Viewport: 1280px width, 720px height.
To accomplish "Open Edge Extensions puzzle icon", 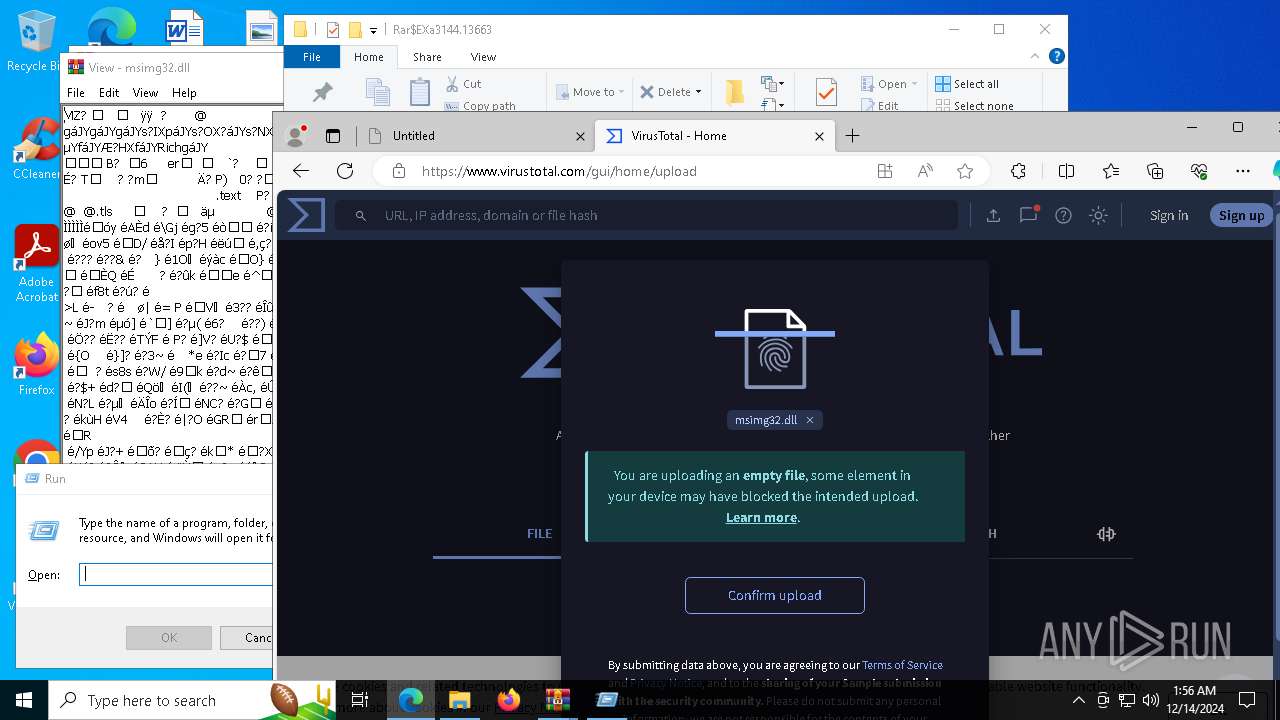I will [1019, 171].
